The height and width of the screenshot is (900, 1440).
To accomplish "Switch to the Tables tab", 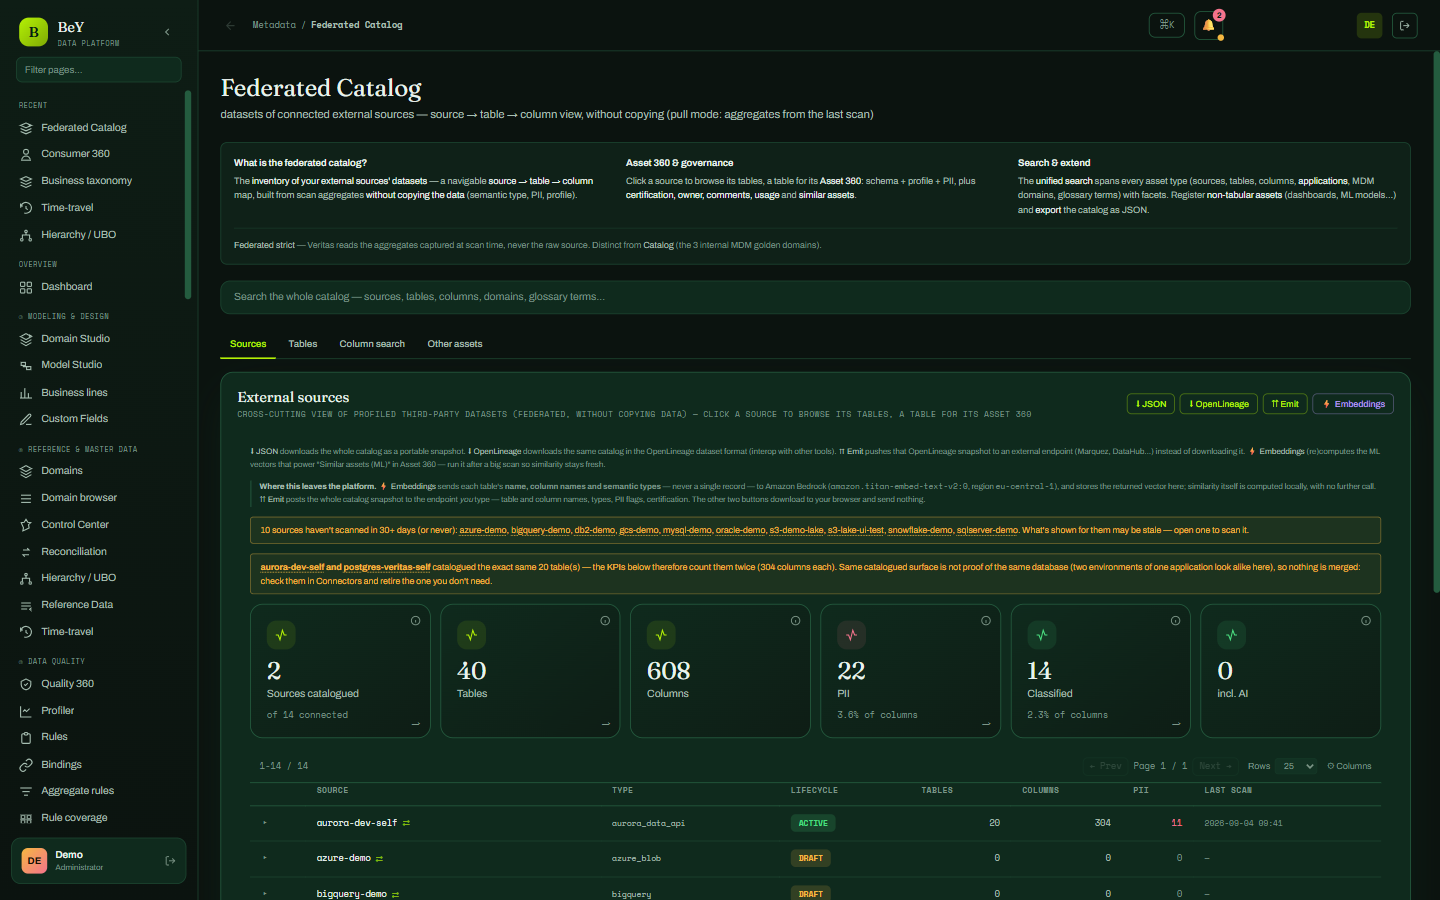I will (x=303, y=344).
